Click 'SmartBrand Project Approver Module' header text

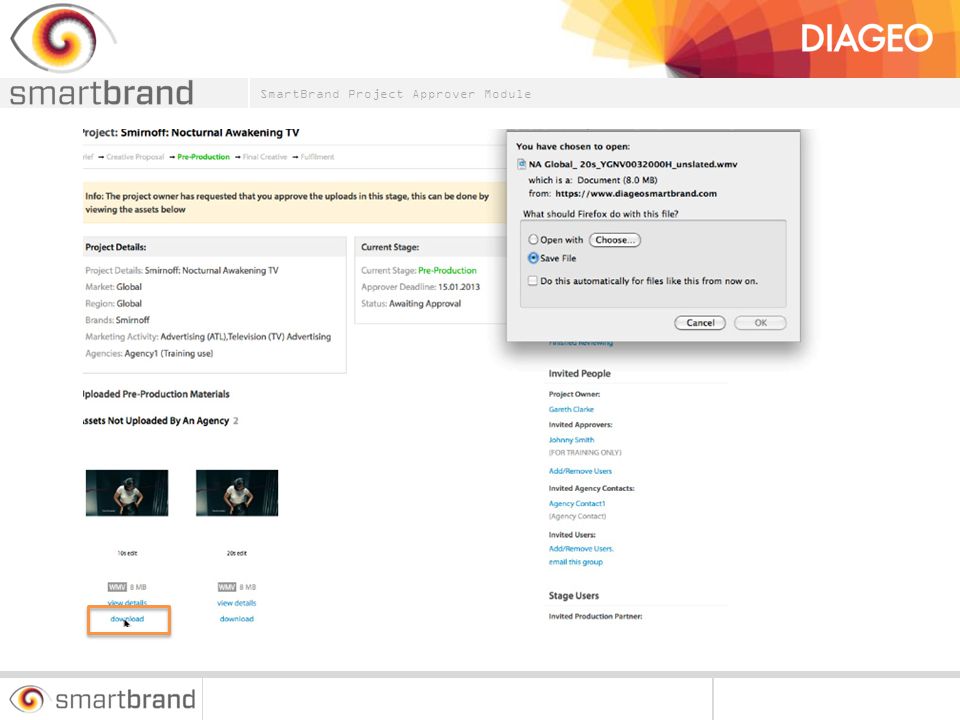pos(396,94)
